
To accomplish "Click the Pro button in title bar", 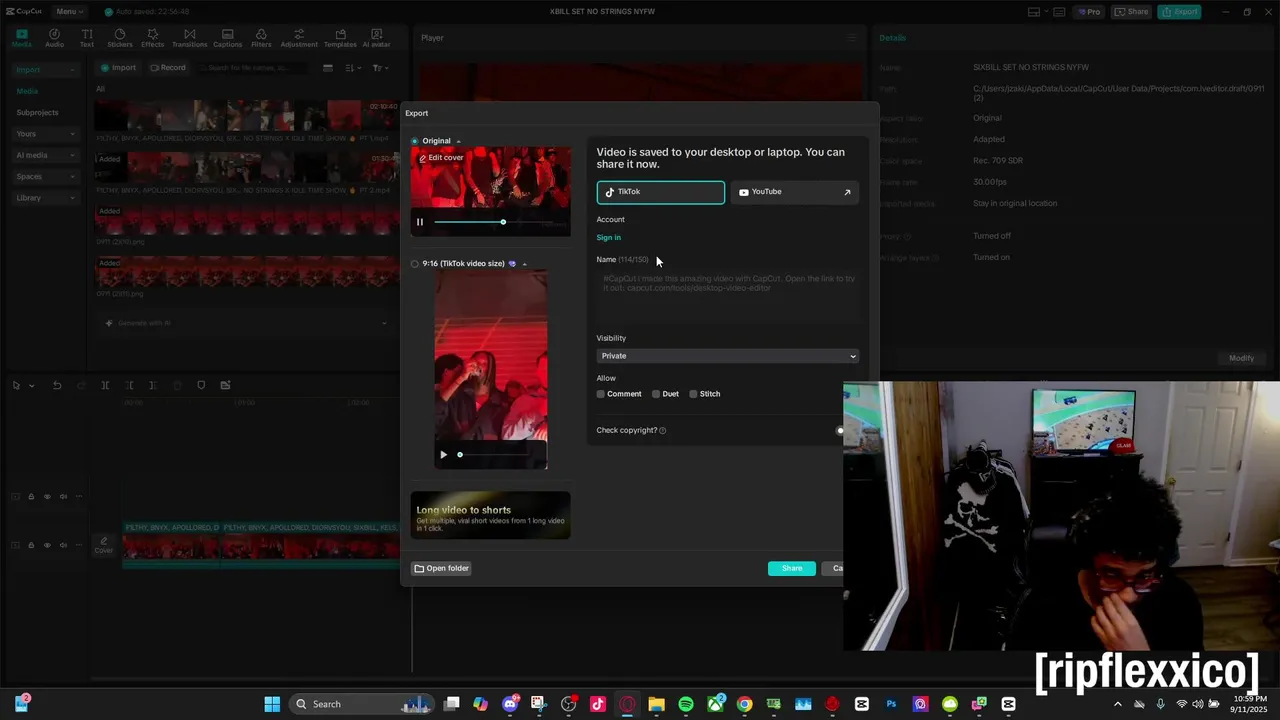I will click(x=1088, y=12).
